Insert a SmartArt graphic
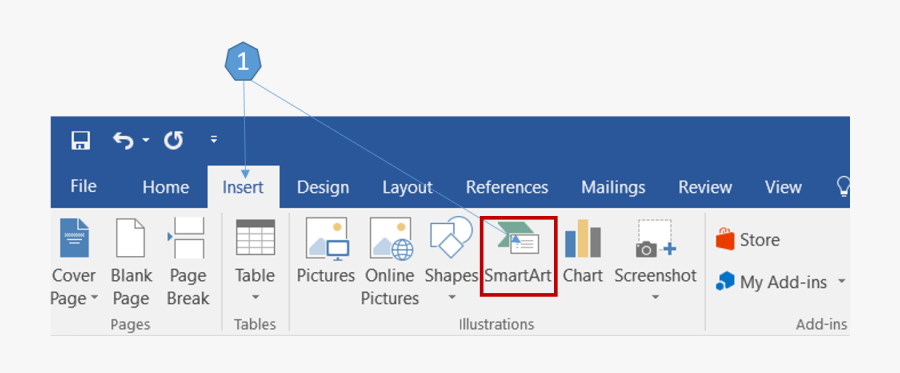The image size is (900, 373). pyautogui.click(x=518, y=256)
